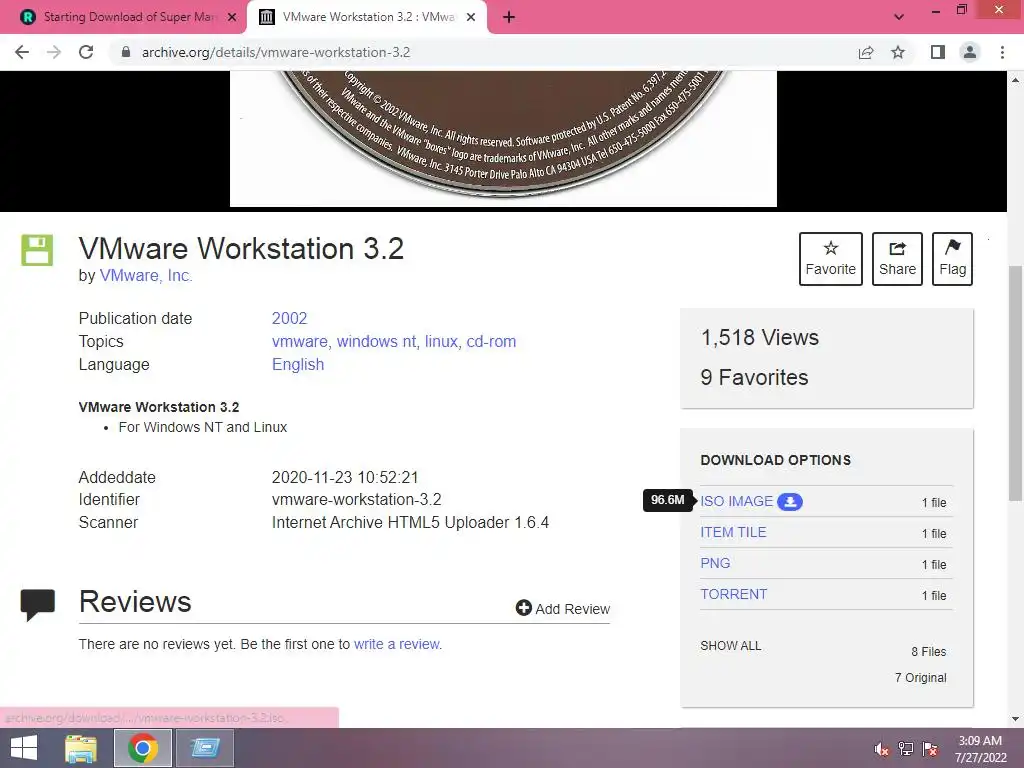1024x768 pixels.
Task: Follow the English language link
Action: tap(298, 364)
